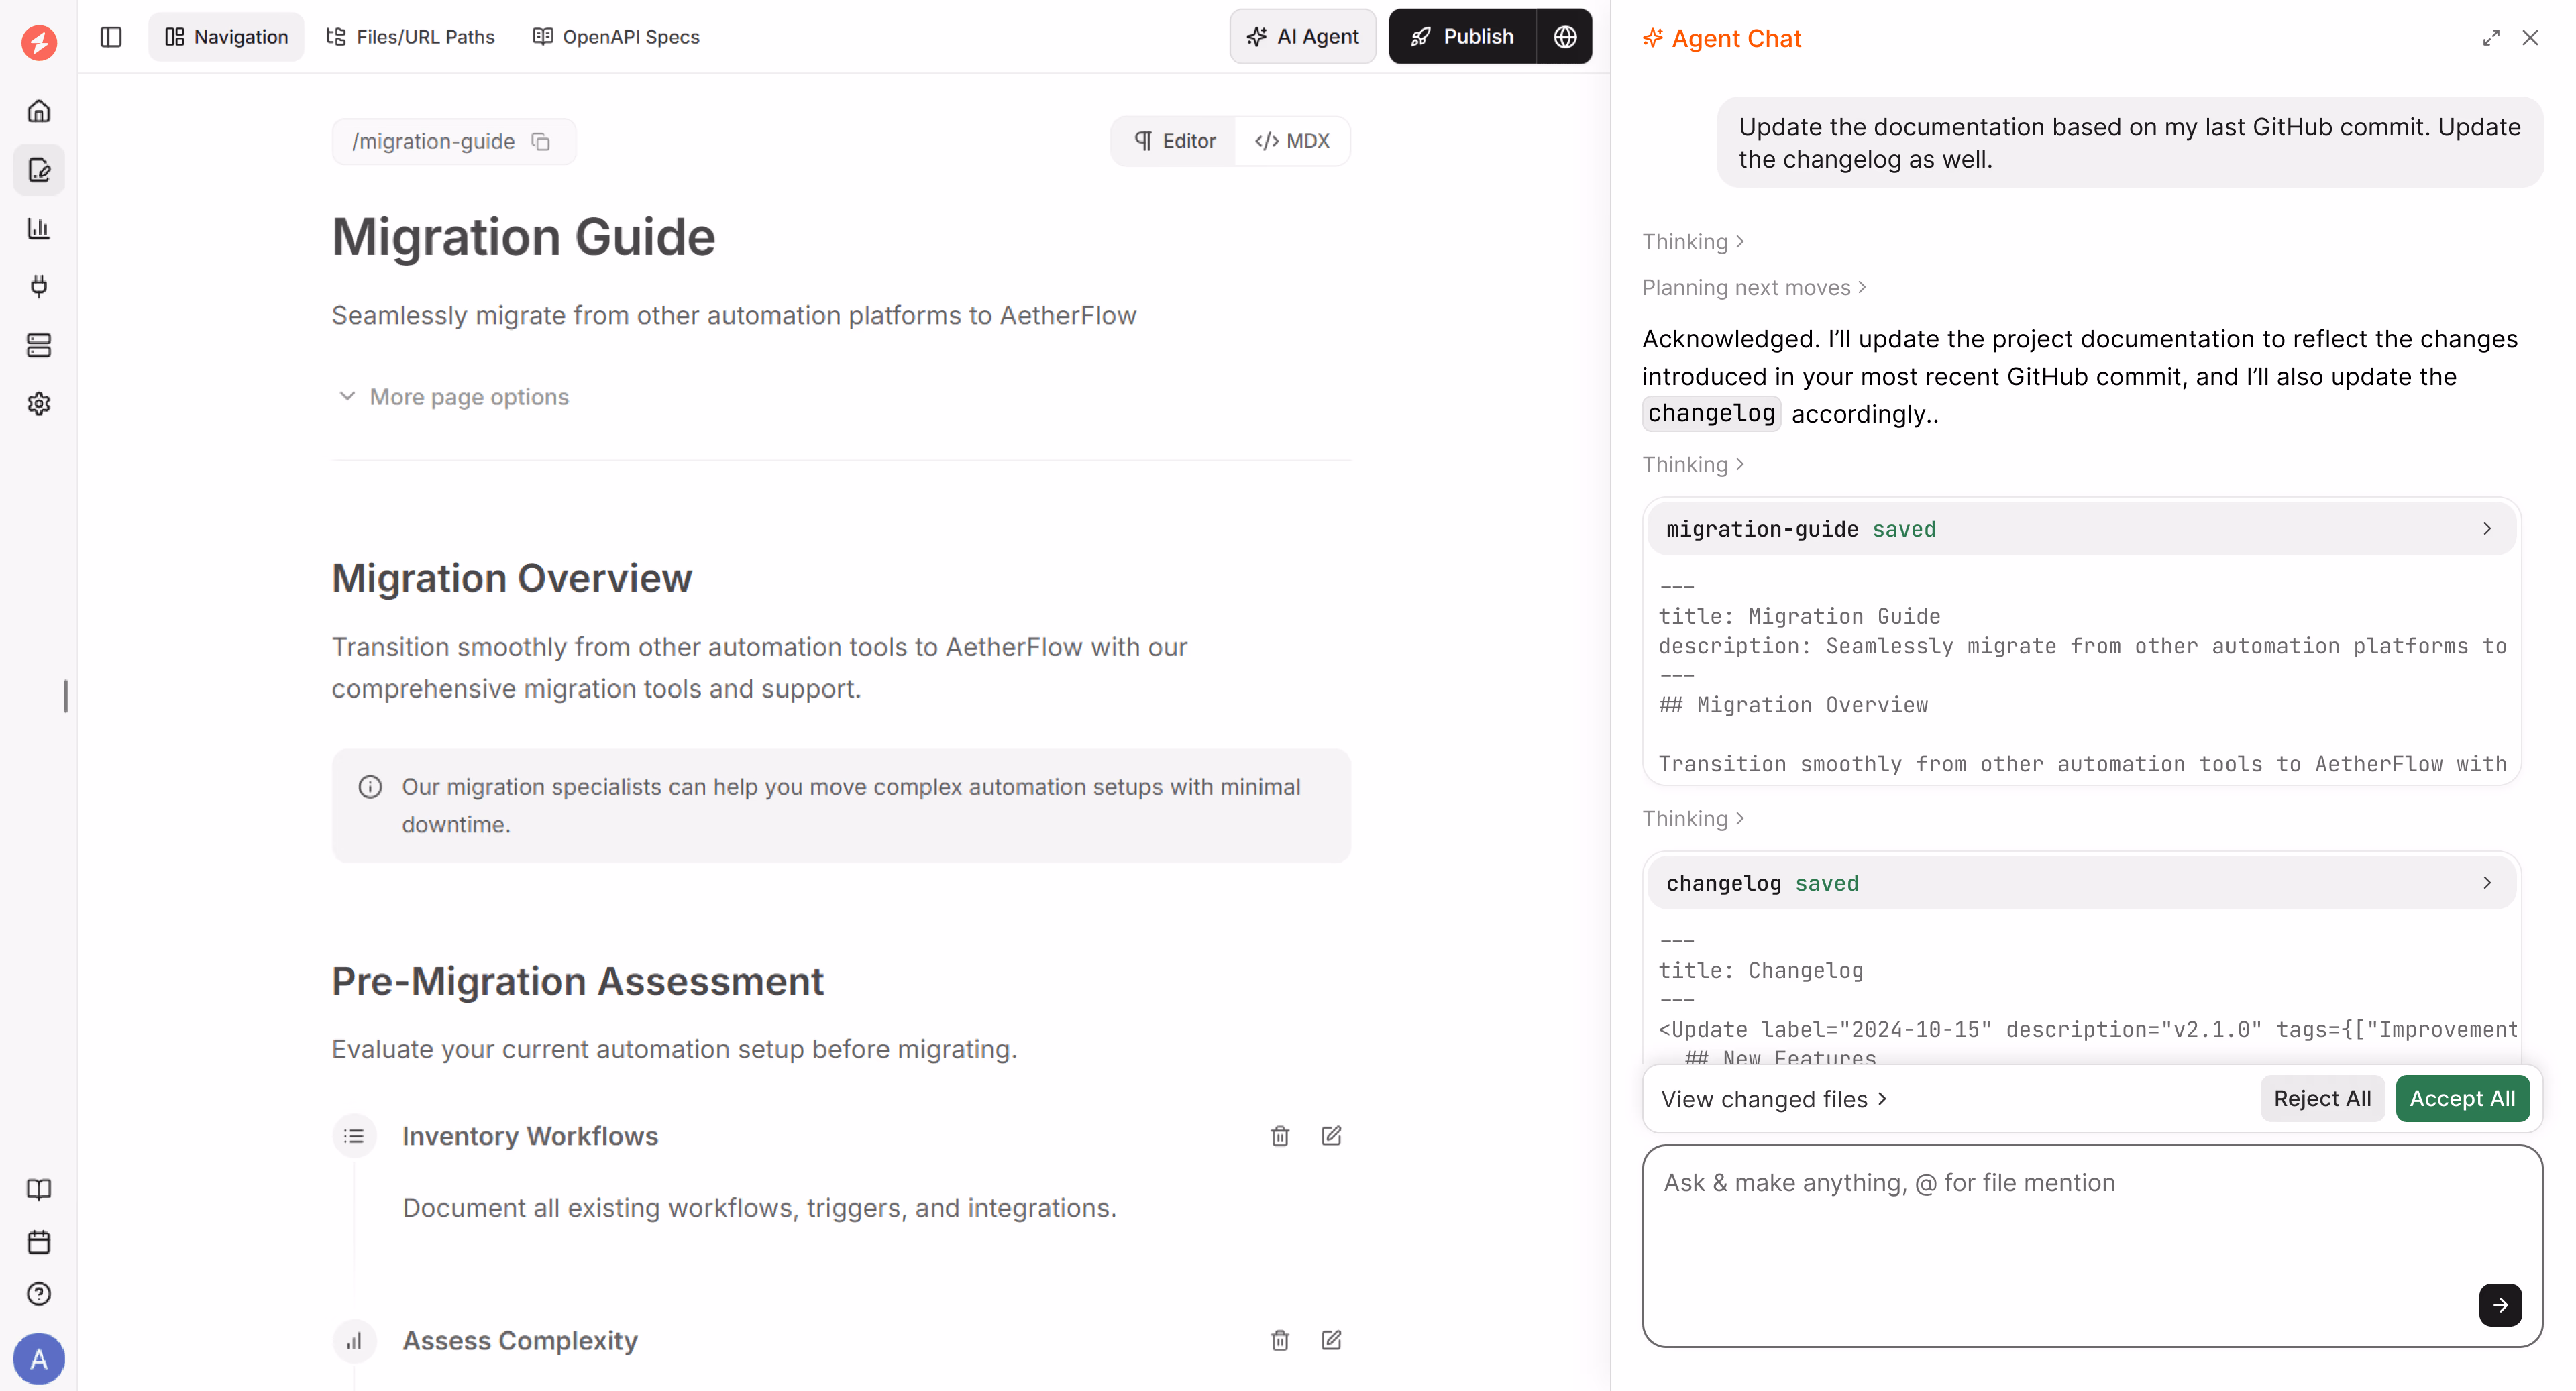Image resolution: width=2576 pixels, height=1391 pixels.
Task: Click the info icon in the callout
Action: pyautogui.click(x=370, y=787)
